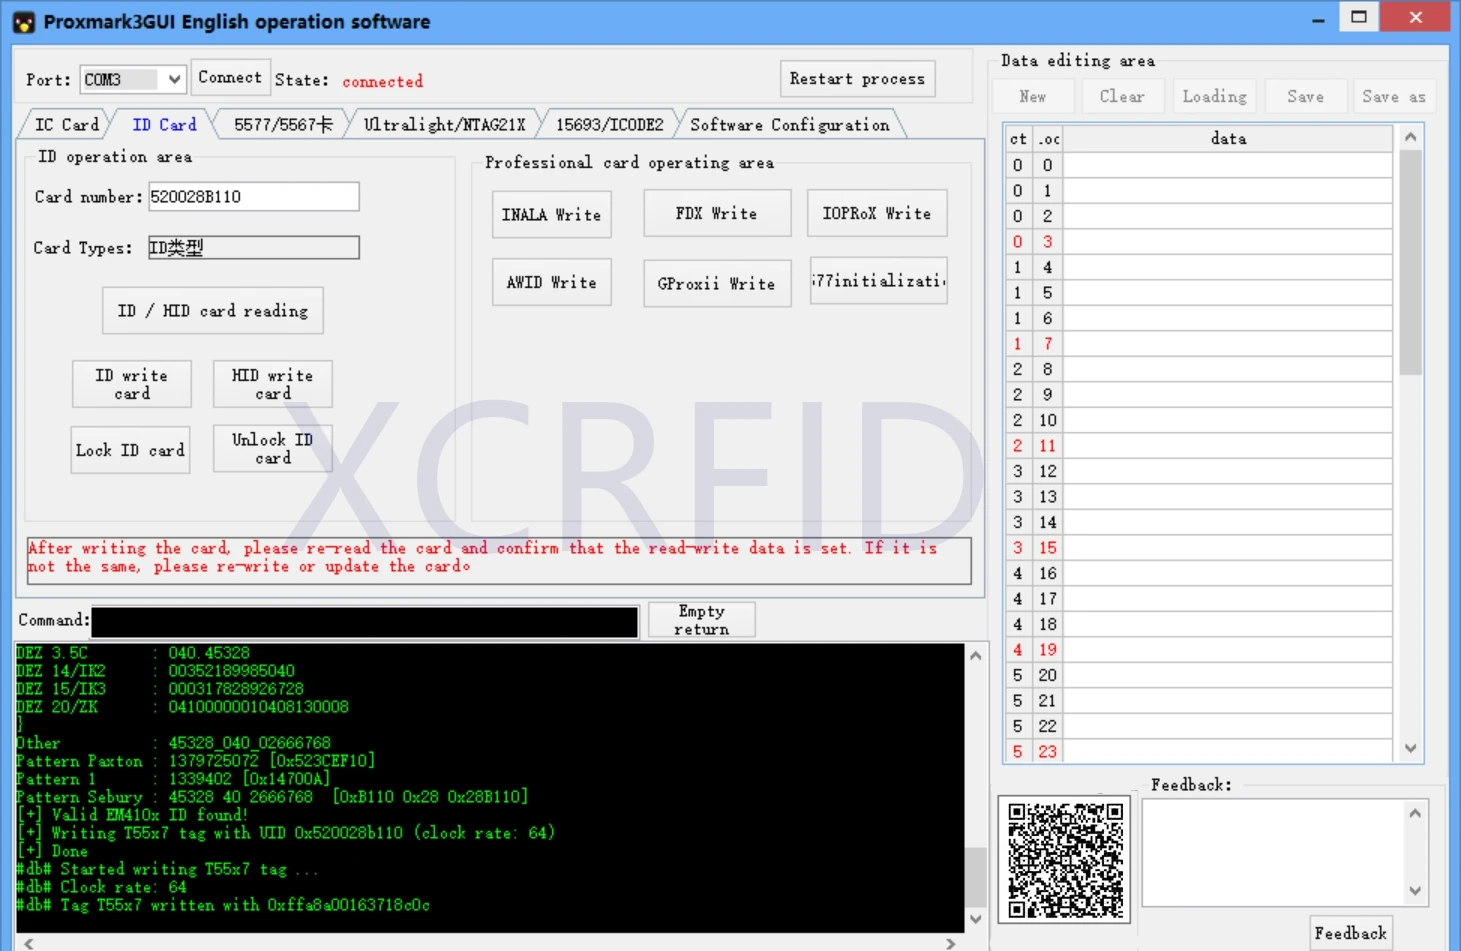Click the HID write card button

272,384
